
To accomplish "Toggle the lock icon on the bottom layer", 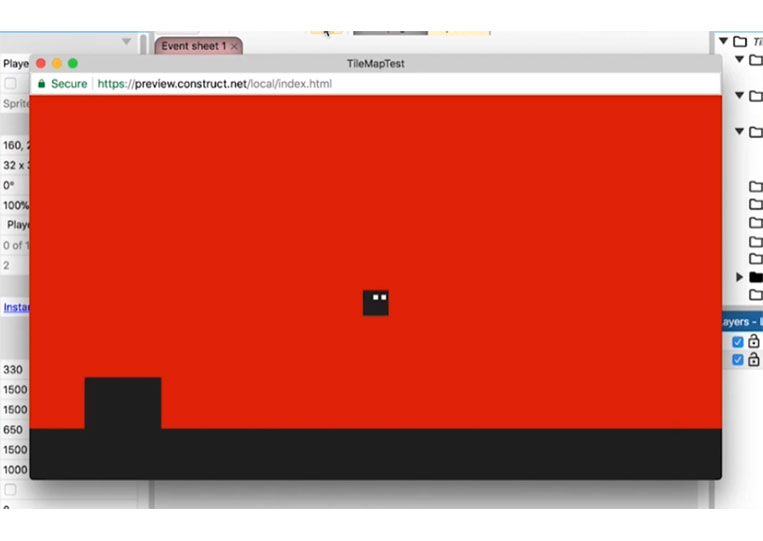I will [753, 360].
